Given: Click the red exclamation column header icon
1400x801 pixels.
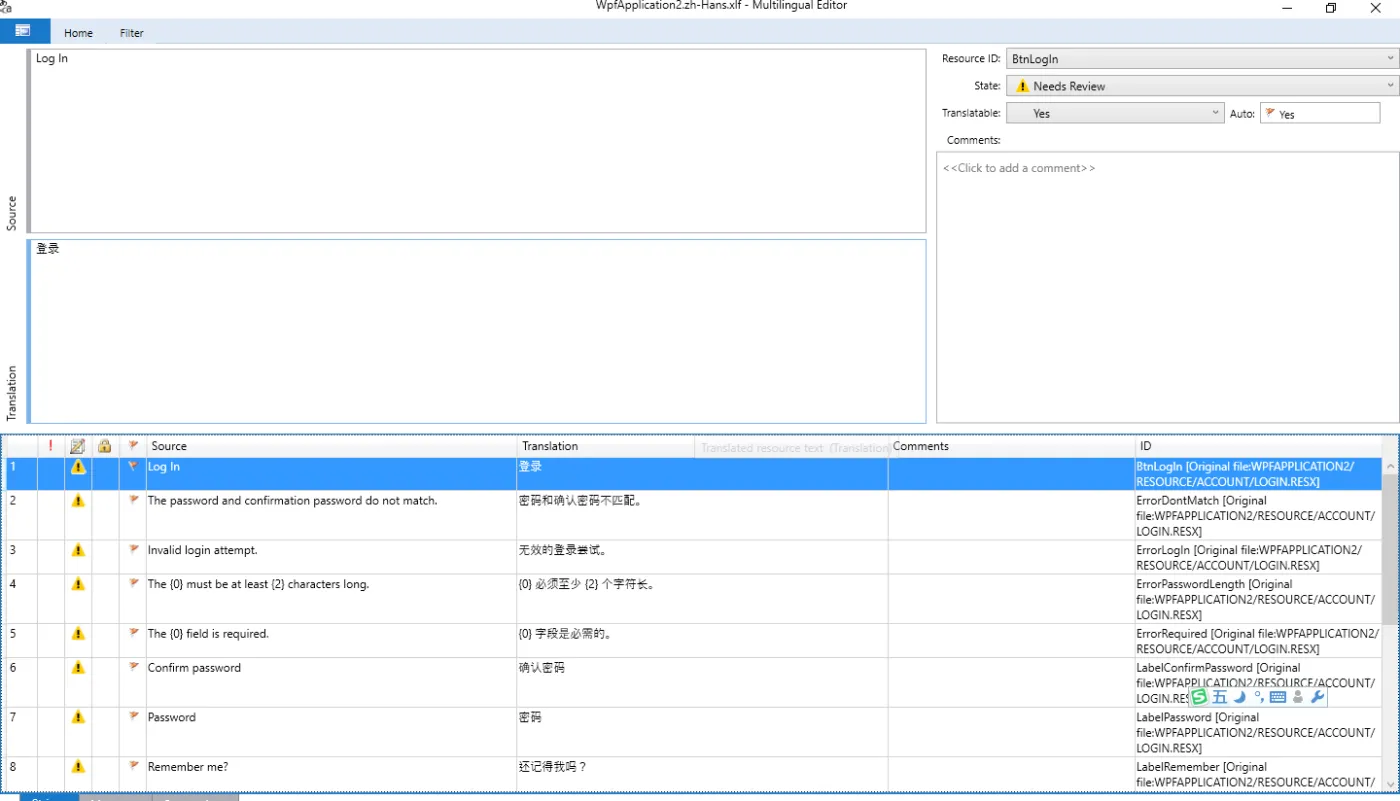Looking at the screenshot, I should [51, 446].
